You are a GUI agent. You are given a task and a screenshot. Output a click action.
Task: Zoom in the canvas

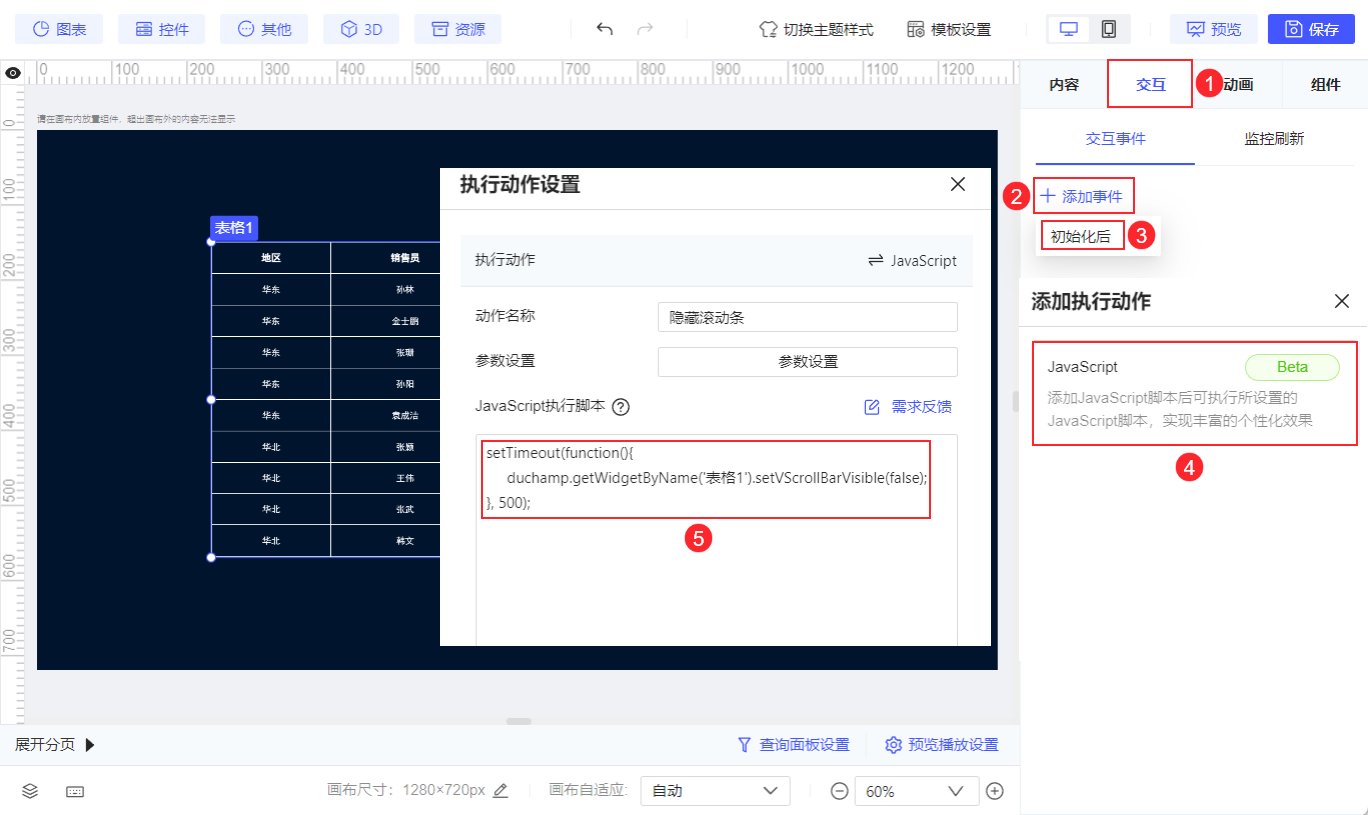point(995,791)
